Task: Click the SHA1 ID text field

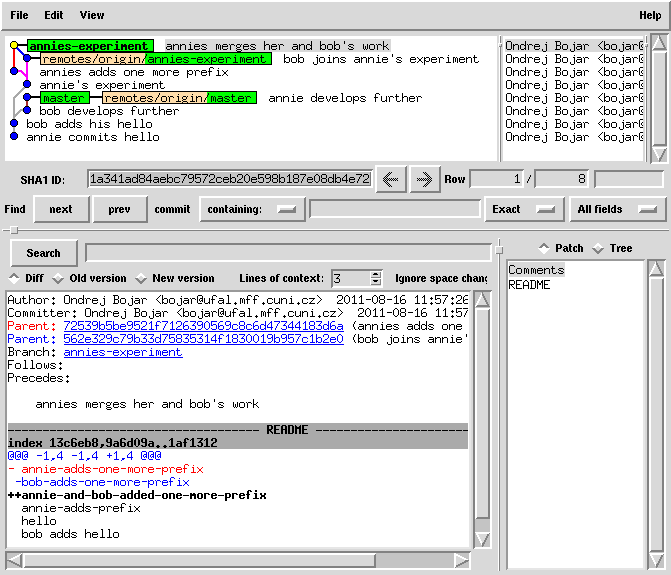Action: (229, 179)
